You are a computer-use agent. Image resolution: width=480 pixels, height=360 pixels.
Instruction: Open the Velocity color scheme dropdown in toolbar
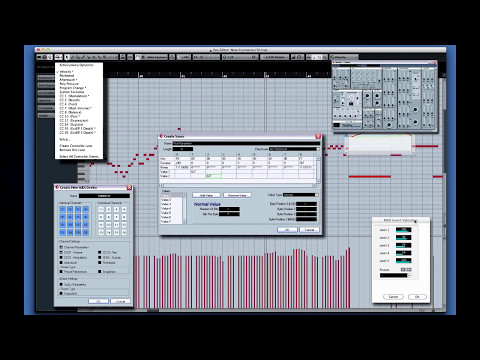[344, 57]
